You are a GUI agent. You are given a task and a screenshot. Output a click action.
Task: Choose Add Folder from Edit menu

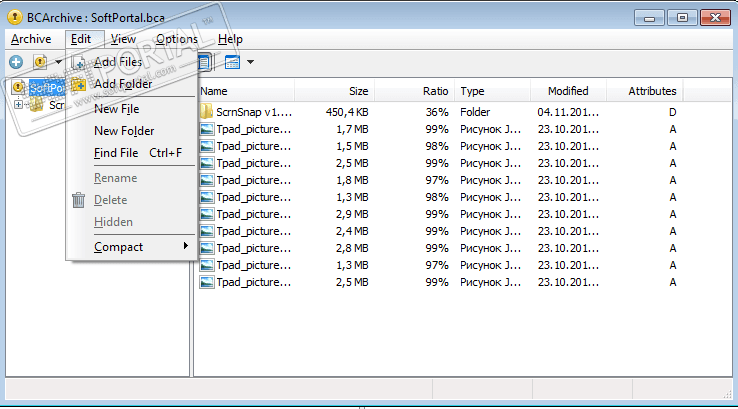click(x=123, y=84)
